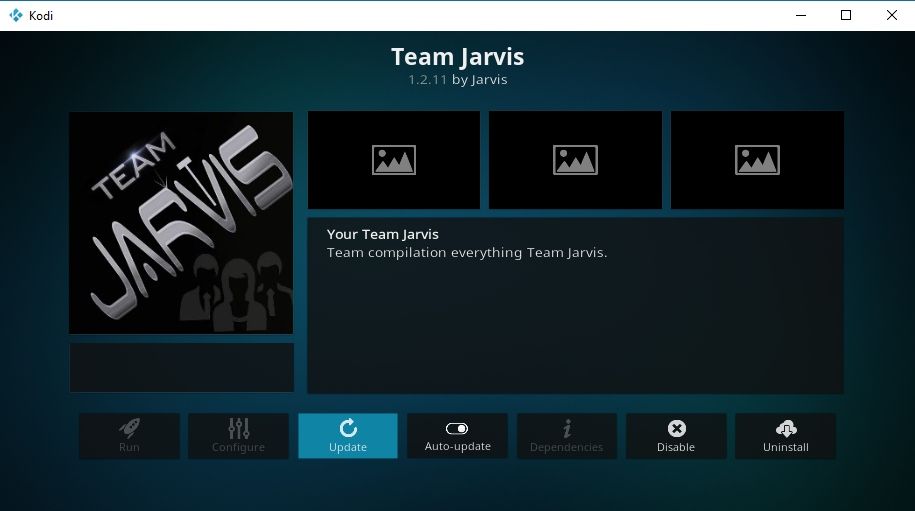915x511 pixels.
Task: Toggle the Auto-update switch
Action: [x=457, y=429]
